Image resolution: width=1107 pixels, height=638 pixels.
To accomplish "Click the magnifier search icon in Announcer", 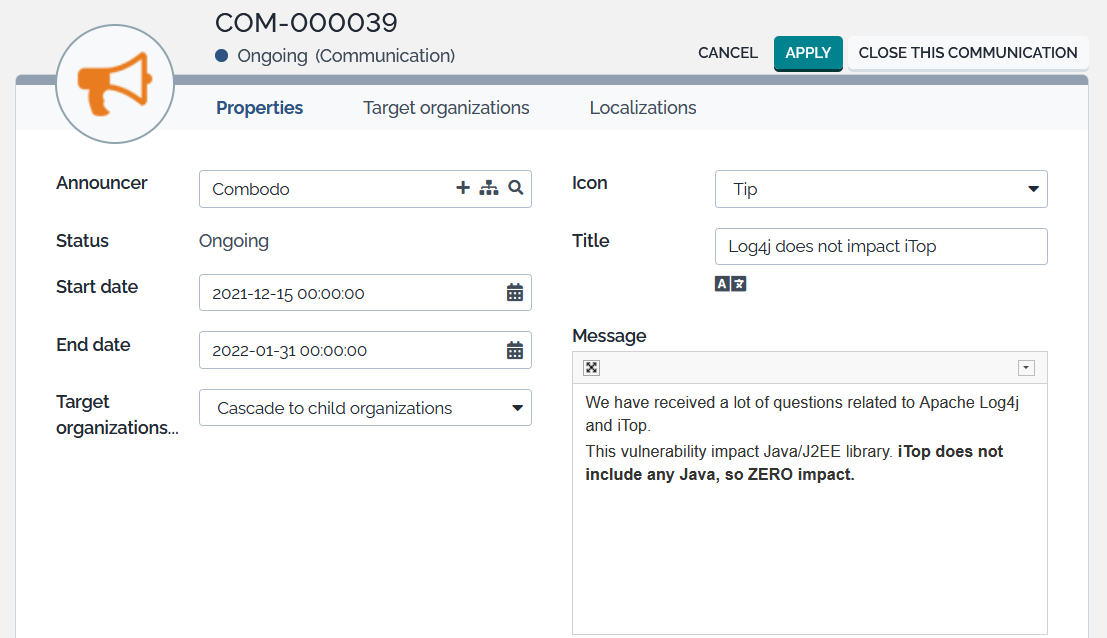I will 515,188.
